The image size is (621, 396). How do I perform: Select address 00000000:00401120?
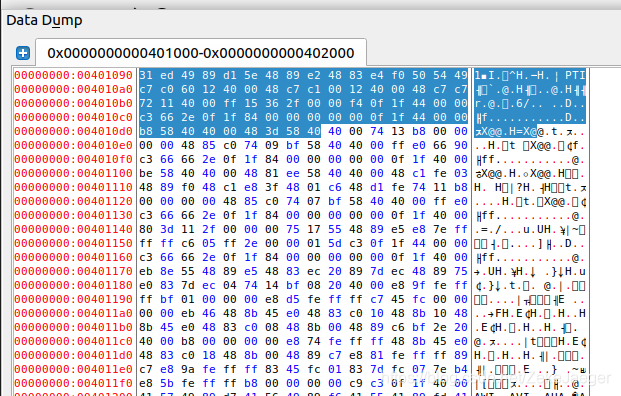[x=74, y=201]
